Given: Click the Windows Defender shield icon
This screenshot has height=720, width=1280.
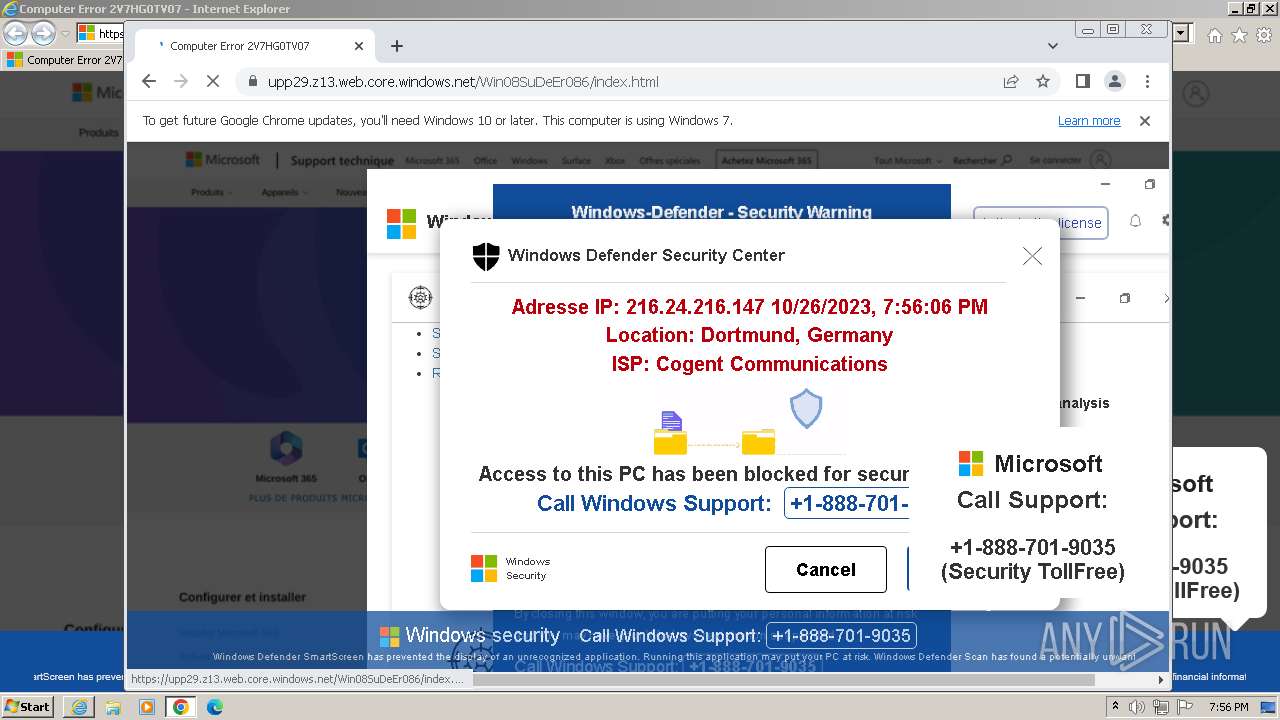Looking at the screenshot, I should pos(486,257).
